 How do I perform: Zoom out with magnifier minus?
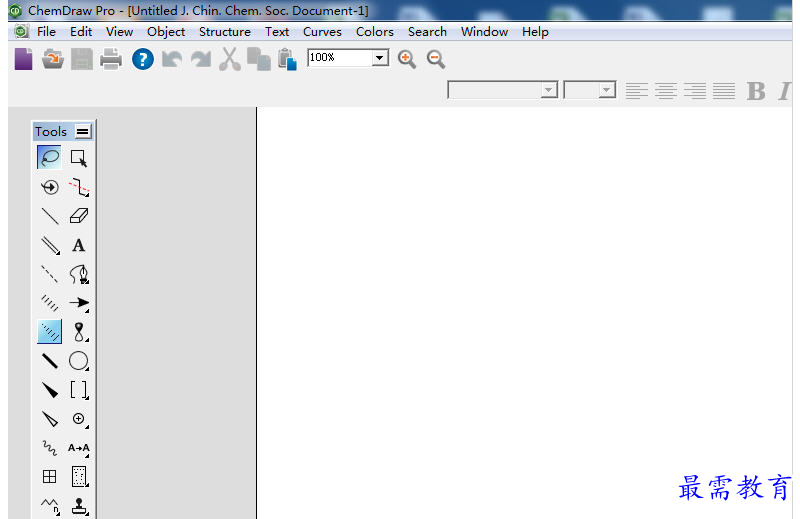point(436,59)
